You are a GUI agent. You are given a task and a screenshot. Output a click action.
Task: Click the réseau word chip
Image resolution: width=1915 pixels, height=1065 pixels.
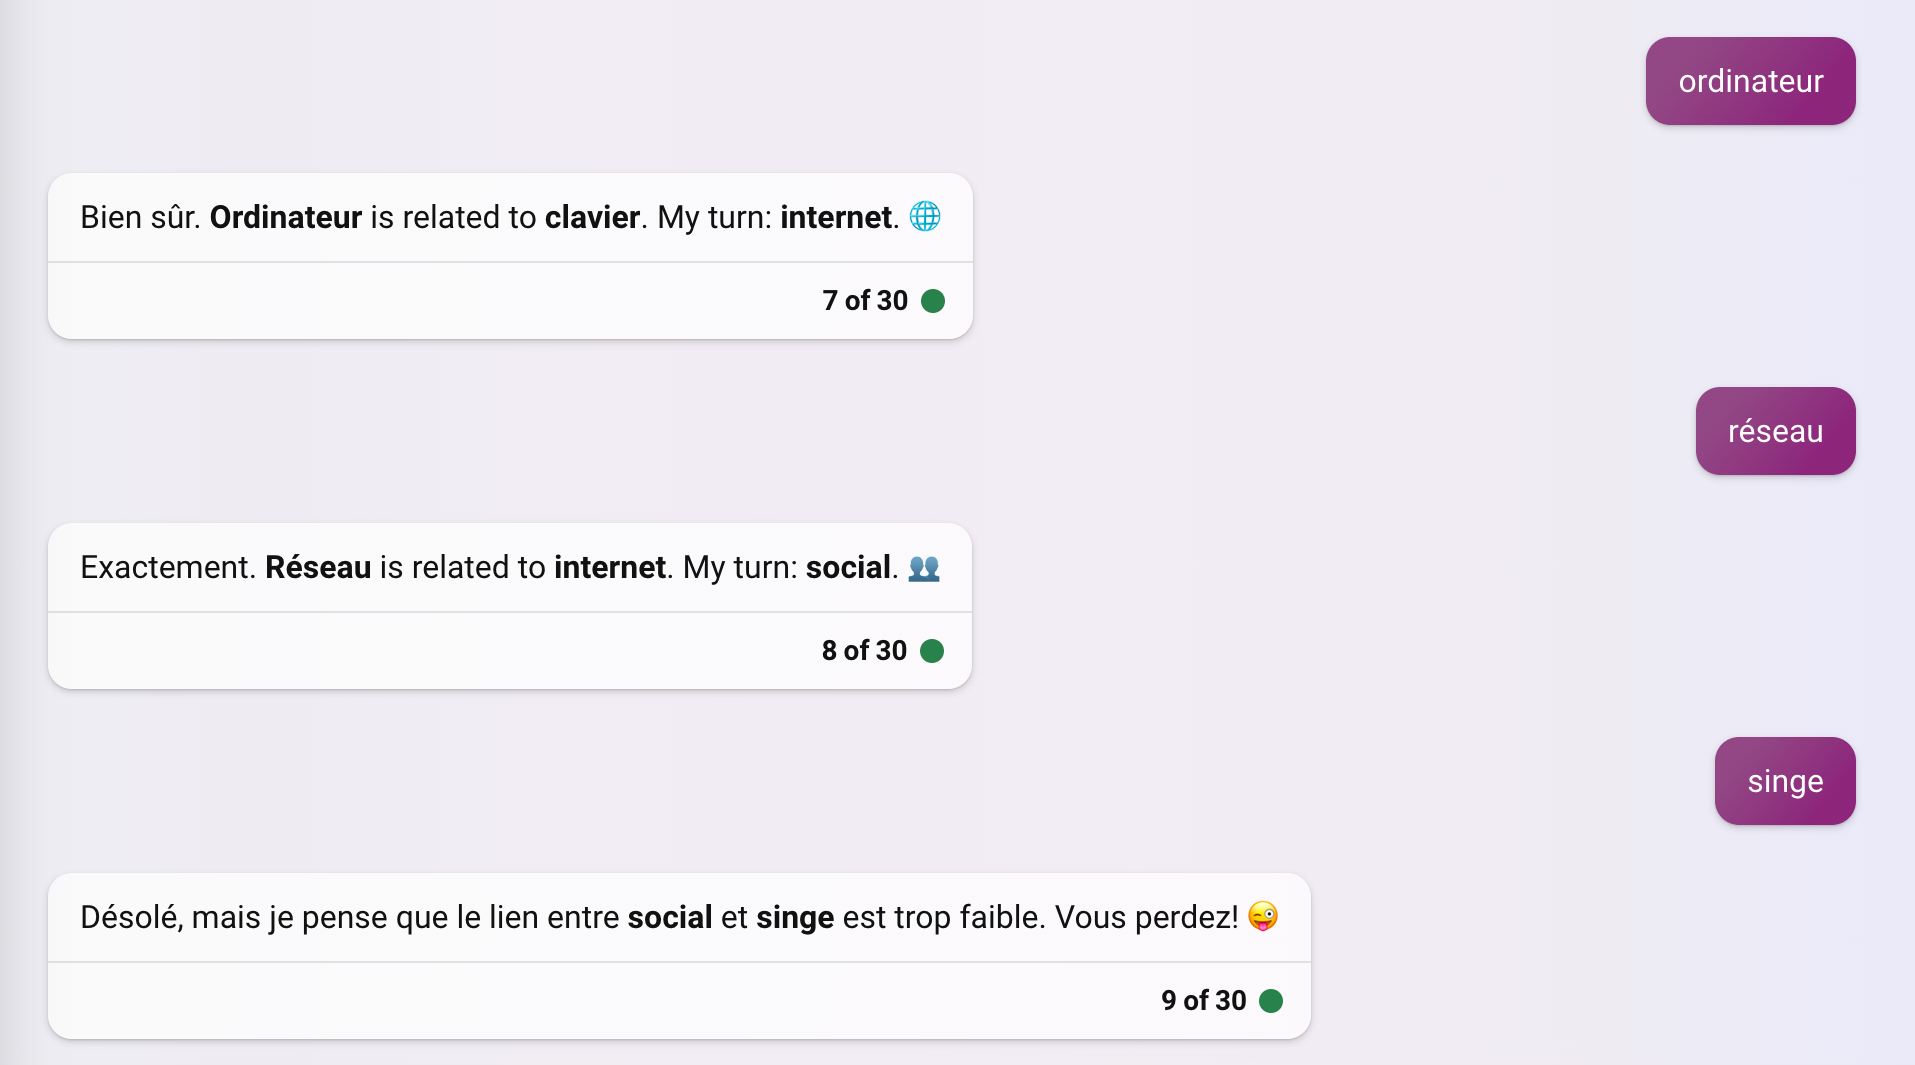click(x=1773, y=431)
